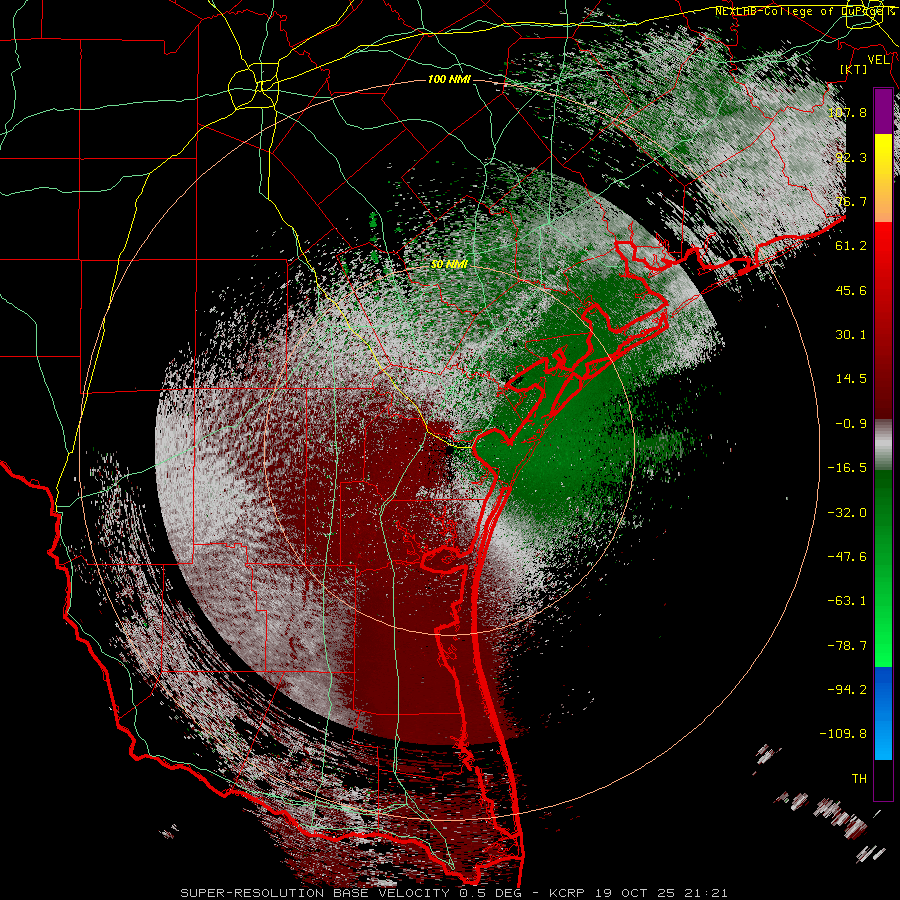
Task: Click the [KT] units label
Action: 854,69
